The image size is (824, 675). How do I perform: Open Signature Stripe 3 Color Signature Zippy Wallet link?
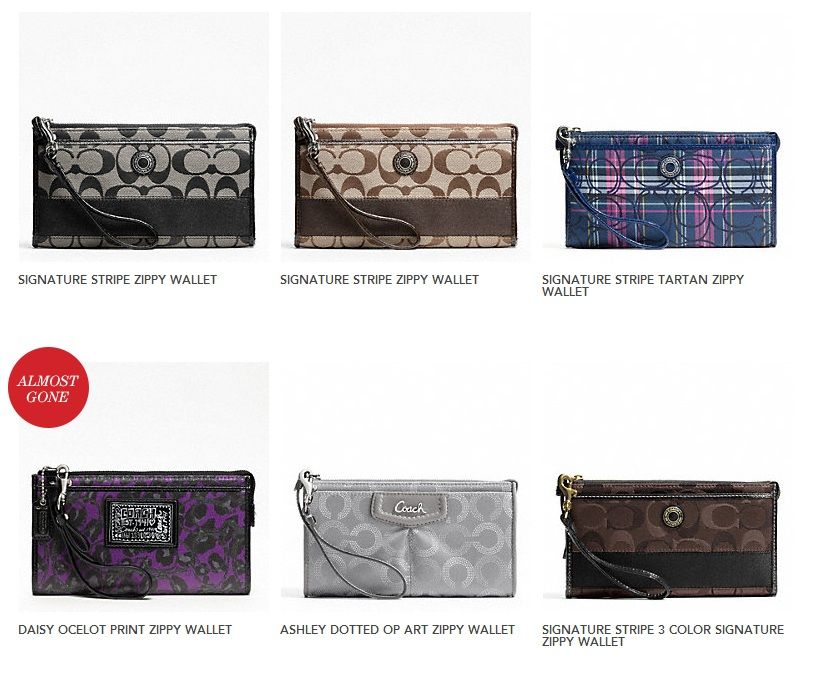[x=663, y=636]
